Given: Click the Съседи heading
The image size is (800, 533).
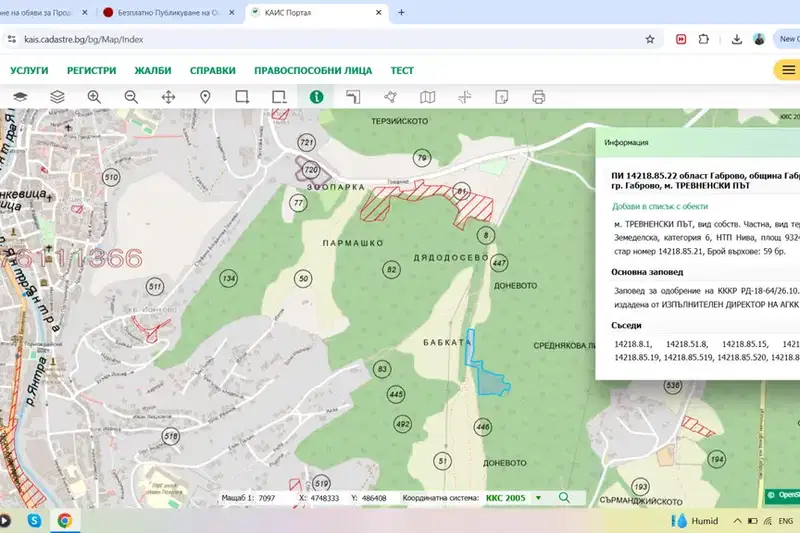Looking at the screenshot, I should (626, 325).
